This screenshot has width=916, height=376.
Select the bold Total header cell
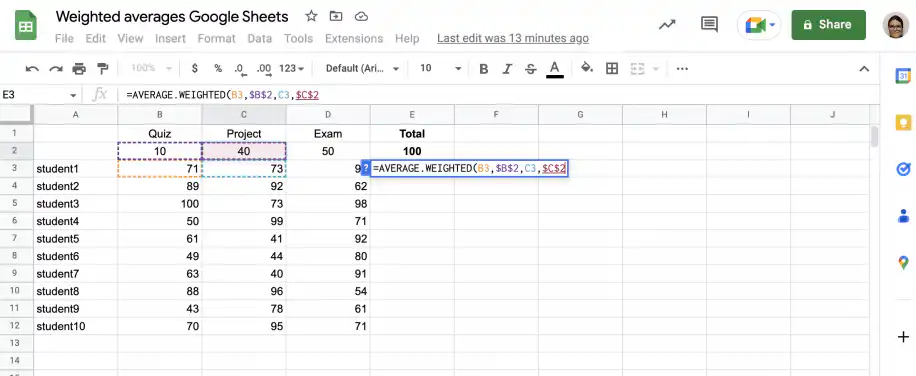(412, 134)
